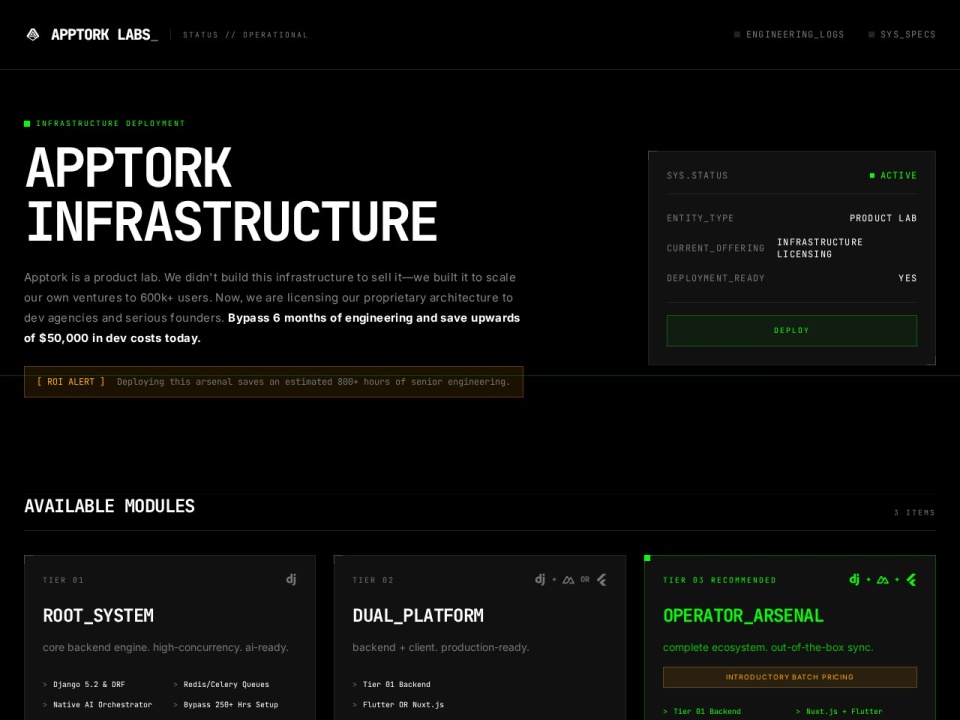Click the green Nuxt icon on OPERATOR_ARSENAL

[882, 580]
